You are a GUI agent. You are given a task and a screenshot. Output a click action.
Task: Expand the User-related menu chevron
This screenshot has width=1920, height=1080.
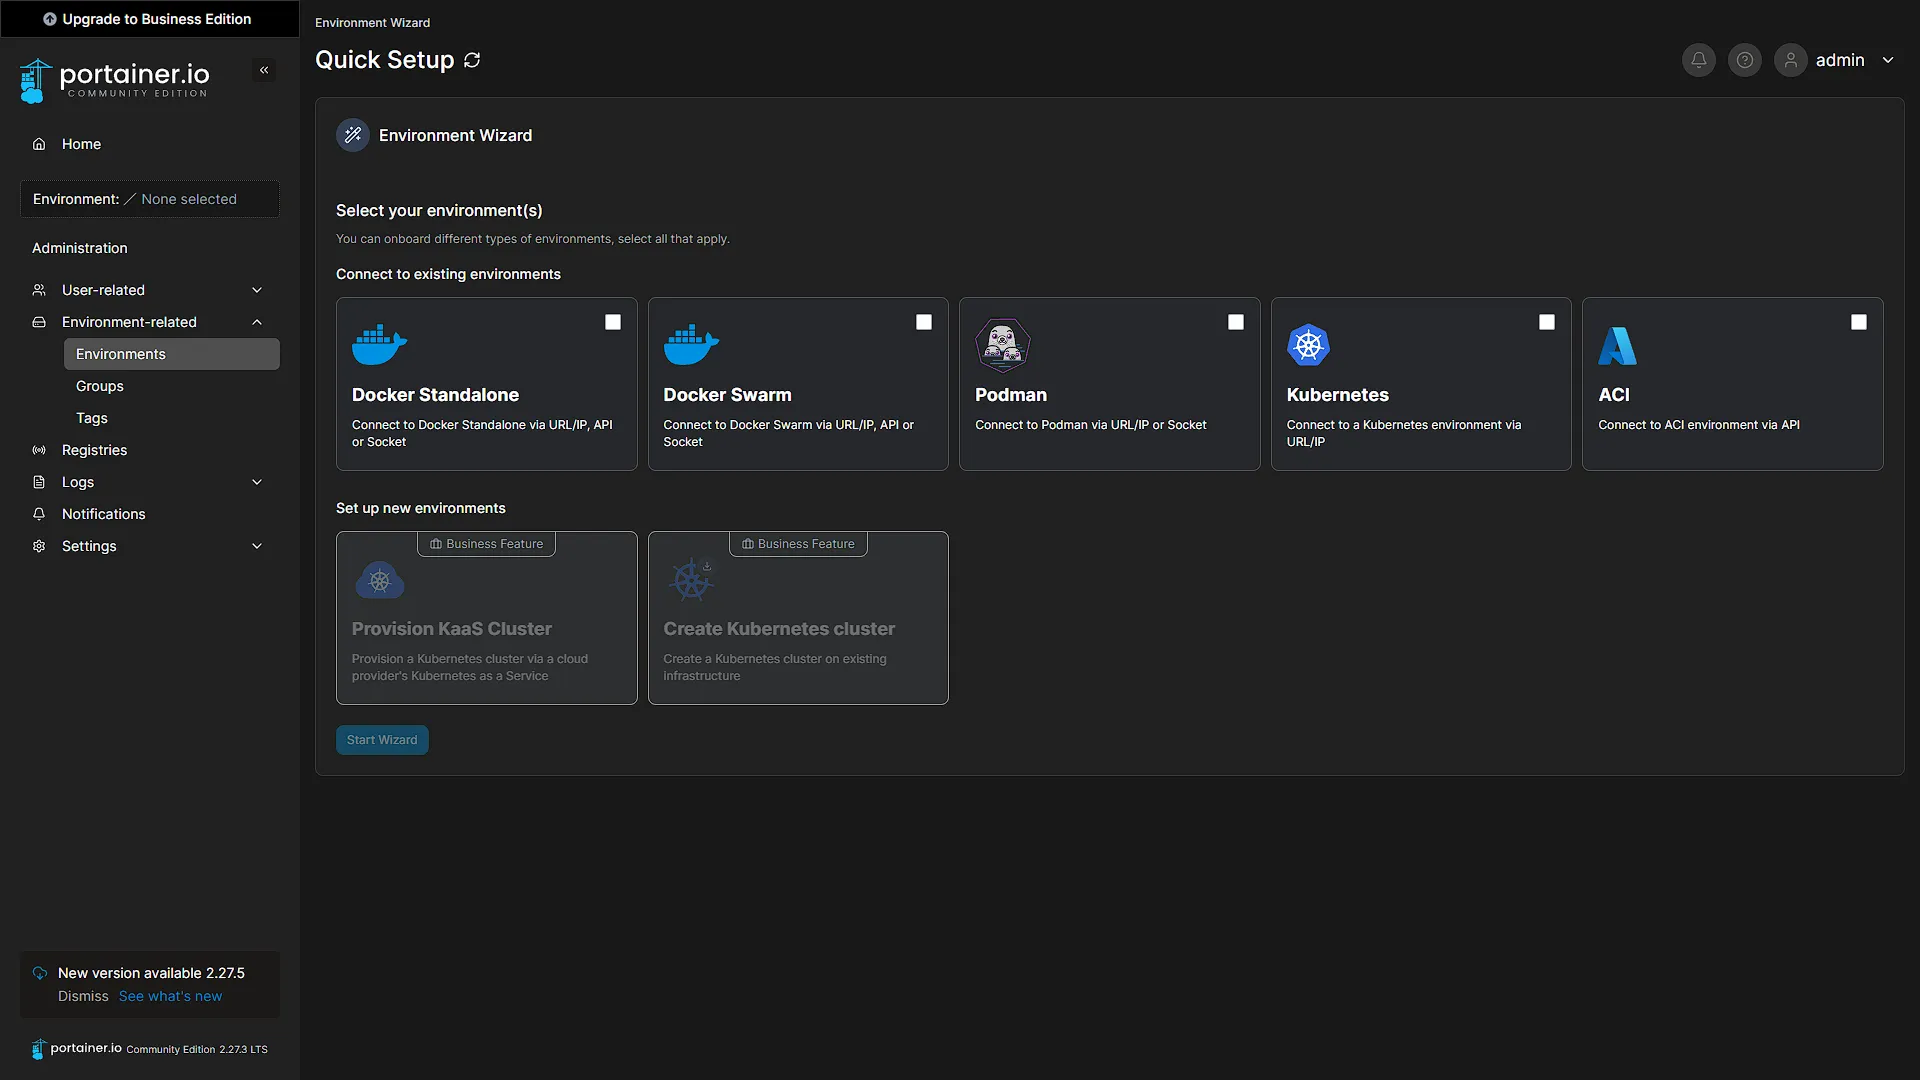pos(257,290)
